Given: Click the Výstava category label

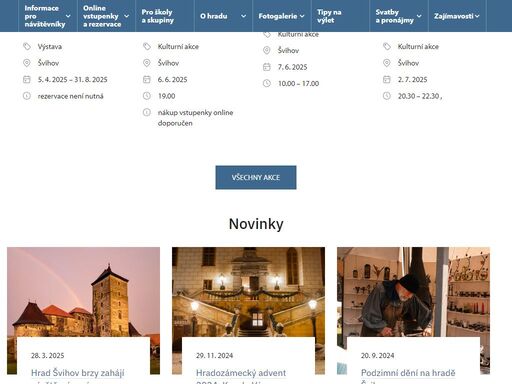Looking at the screenshot, I should (x=50, y=47).
